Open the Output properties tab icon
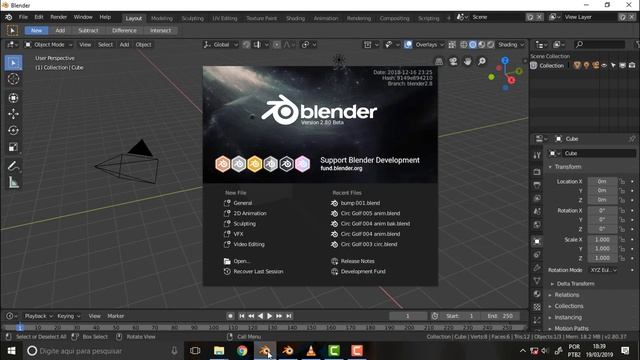Image resolution: width=640 pixels, height=360 pixels. coord(537,185)
